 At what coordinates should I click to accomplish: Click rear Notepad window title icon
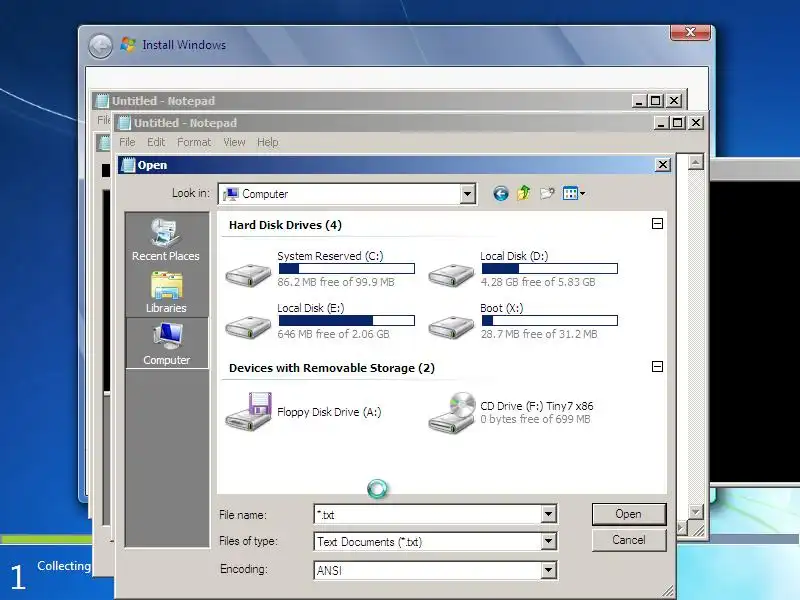(103, 101)
